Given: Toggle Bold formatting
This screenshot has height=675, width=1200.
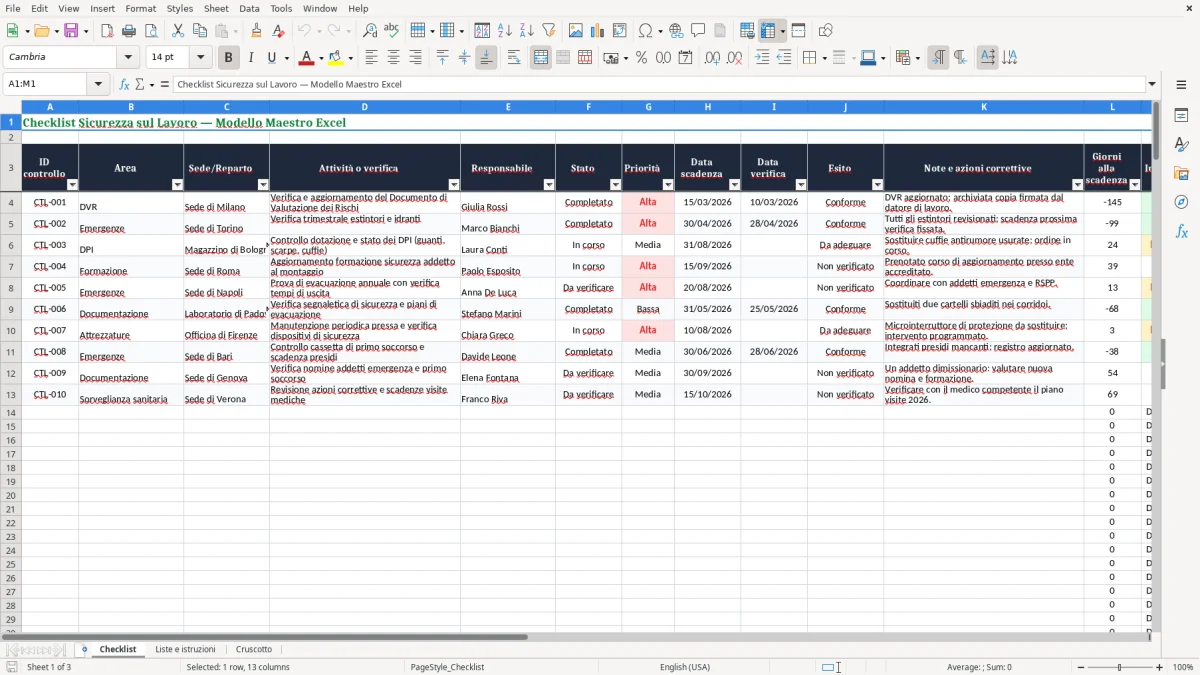Looking at the screenshot, I should [x=228, y=58].
